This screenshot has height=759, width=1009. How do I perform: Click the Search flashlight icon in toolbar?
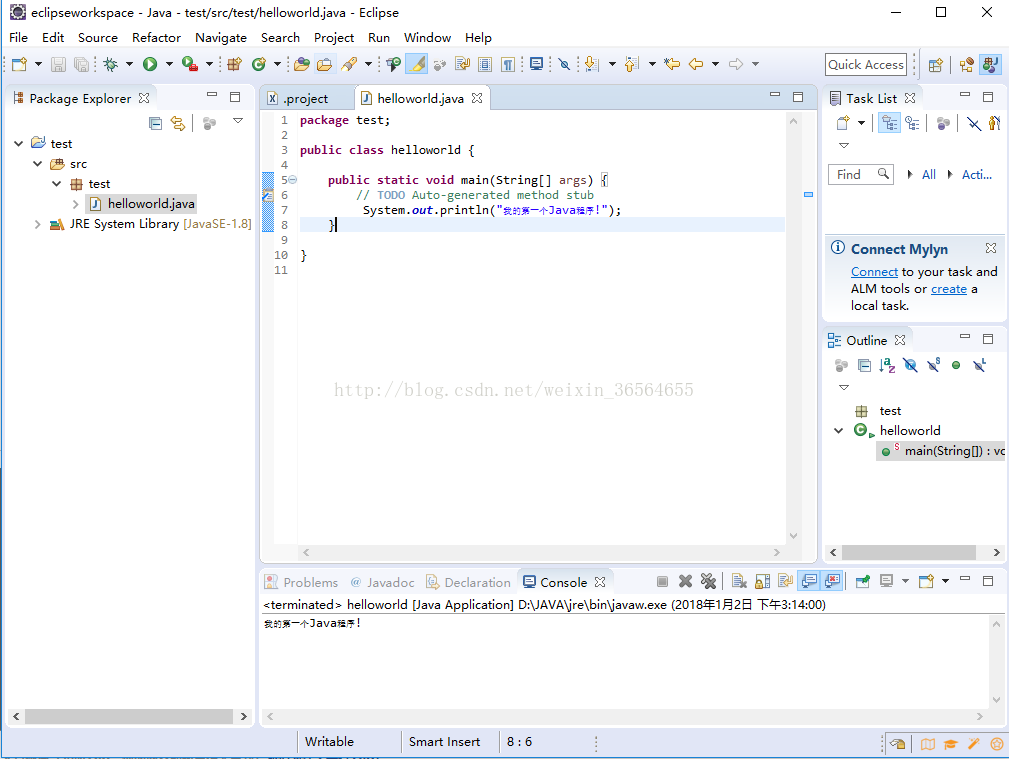click(x=349, y=64)
